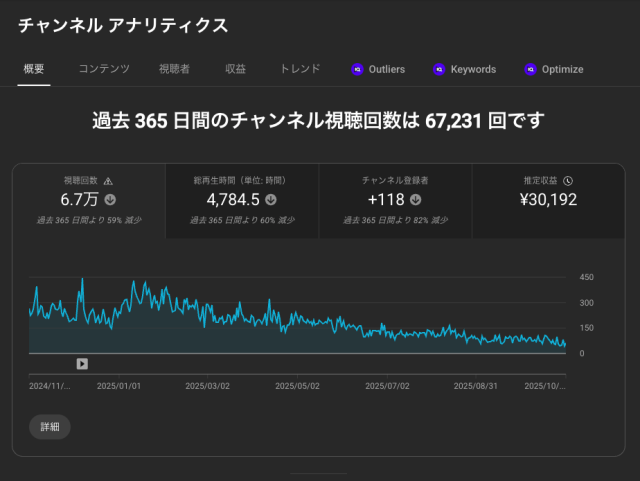Open the 視聴者 tab

(x=174, y=69)
